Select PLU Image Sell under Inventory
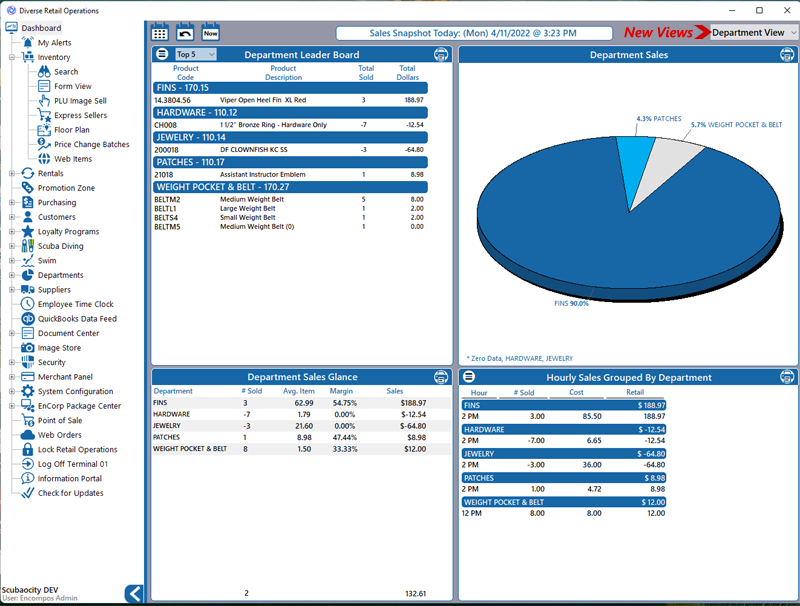 [80, 101]
